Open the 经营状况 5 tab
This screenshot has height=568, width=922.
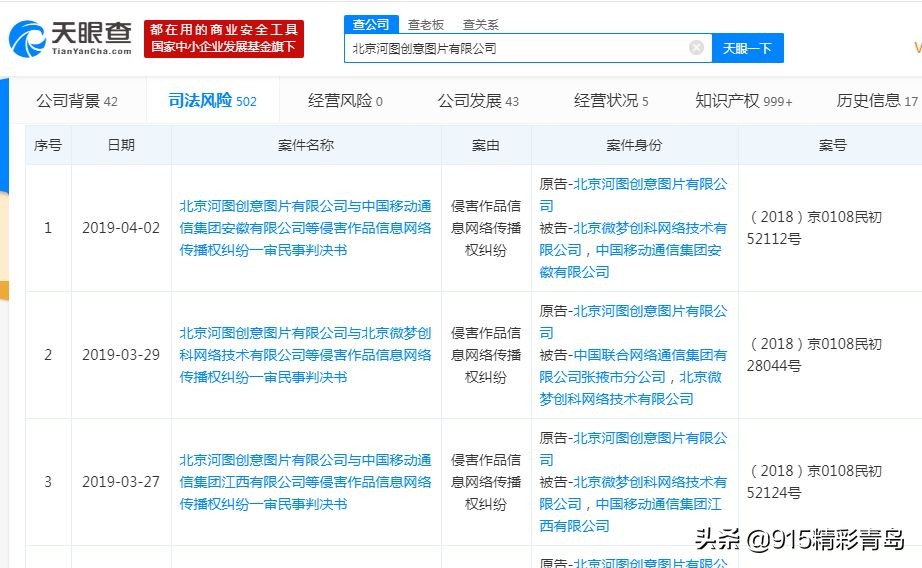611,101
